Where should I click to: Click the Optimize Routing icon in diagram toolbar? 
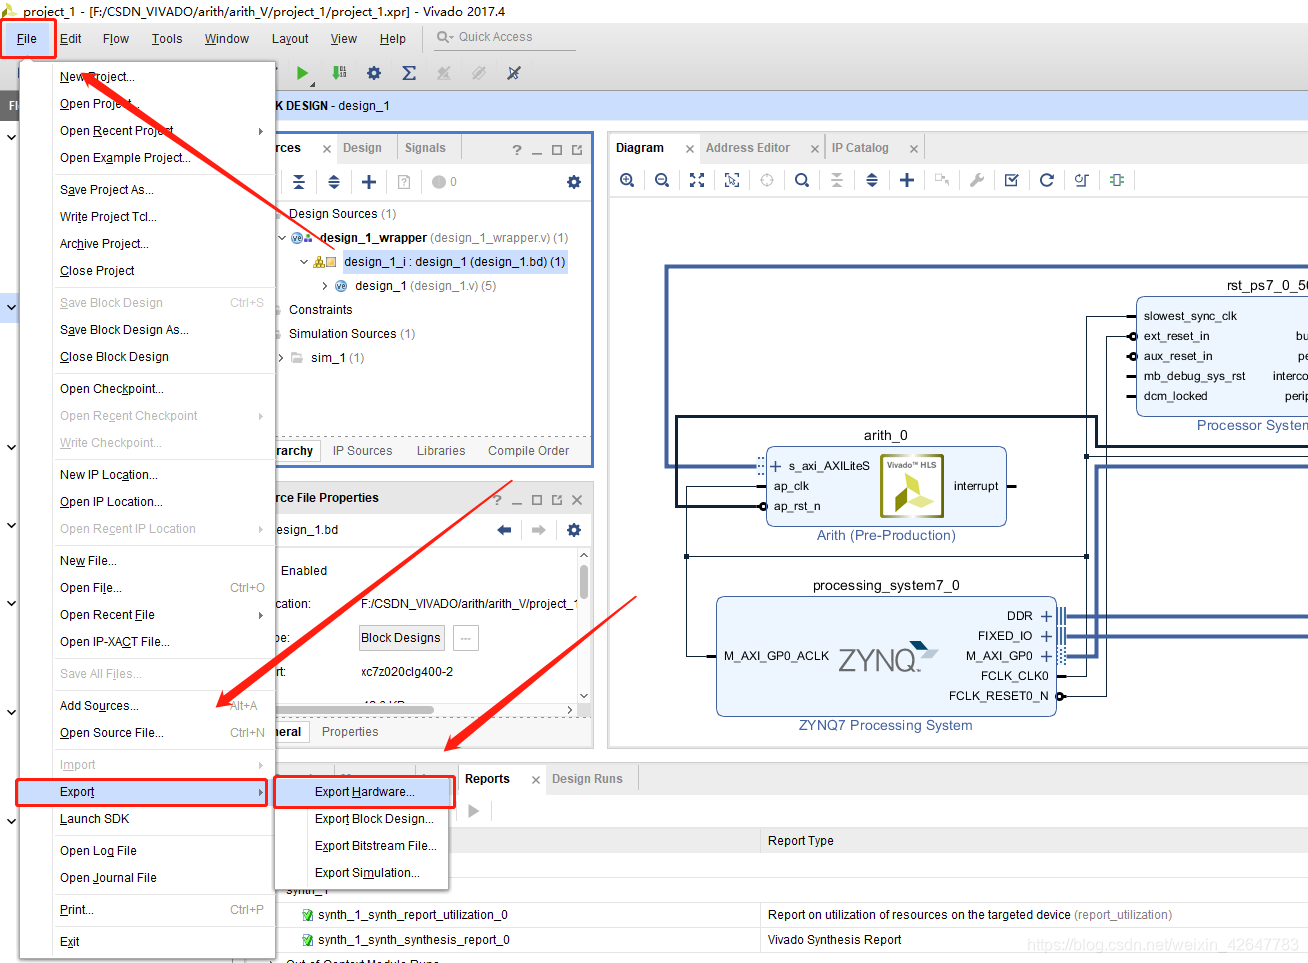coord(1082,180)
